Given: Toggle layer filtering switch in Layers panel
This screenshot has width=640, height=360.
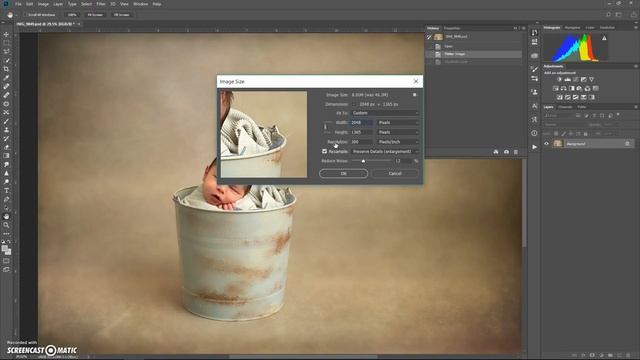Looking at the screenshot, I should [x=618, y=116].
